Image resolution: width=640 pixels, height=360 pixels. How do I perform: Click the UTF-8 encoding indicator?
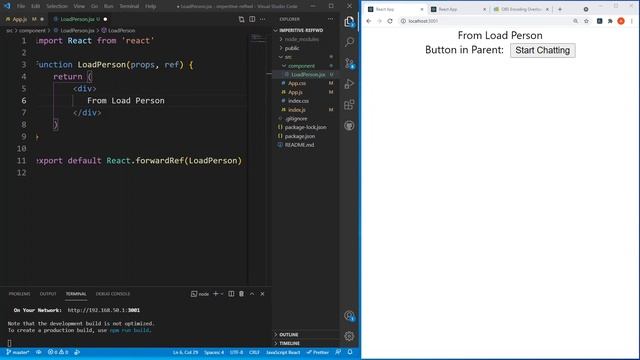[236, 352]
